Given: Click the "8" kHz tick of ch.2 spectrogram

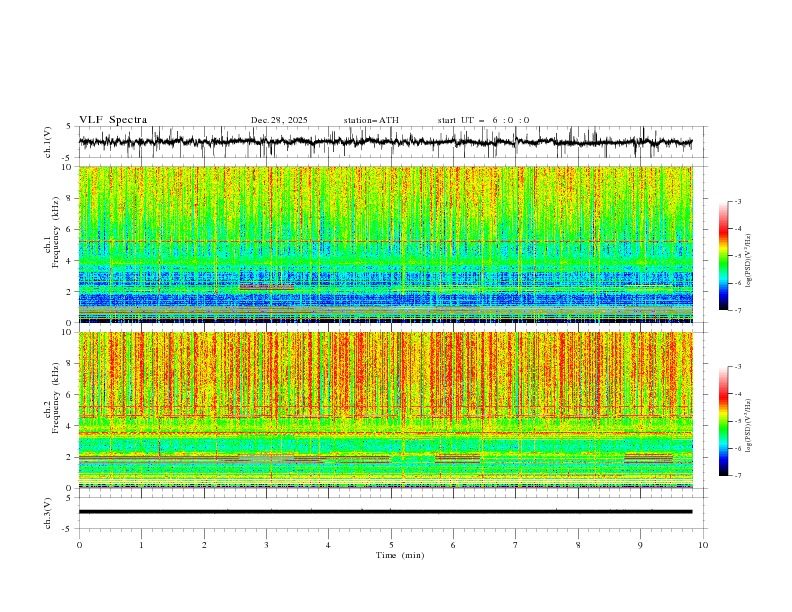Looking at the screenshot, I should click(69, 364).
